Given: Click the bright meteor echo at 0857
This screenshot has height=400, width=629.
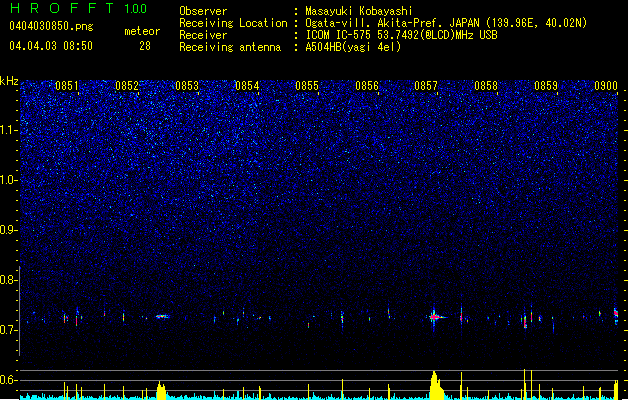Looking at the screenshot, I should [435, 317].
